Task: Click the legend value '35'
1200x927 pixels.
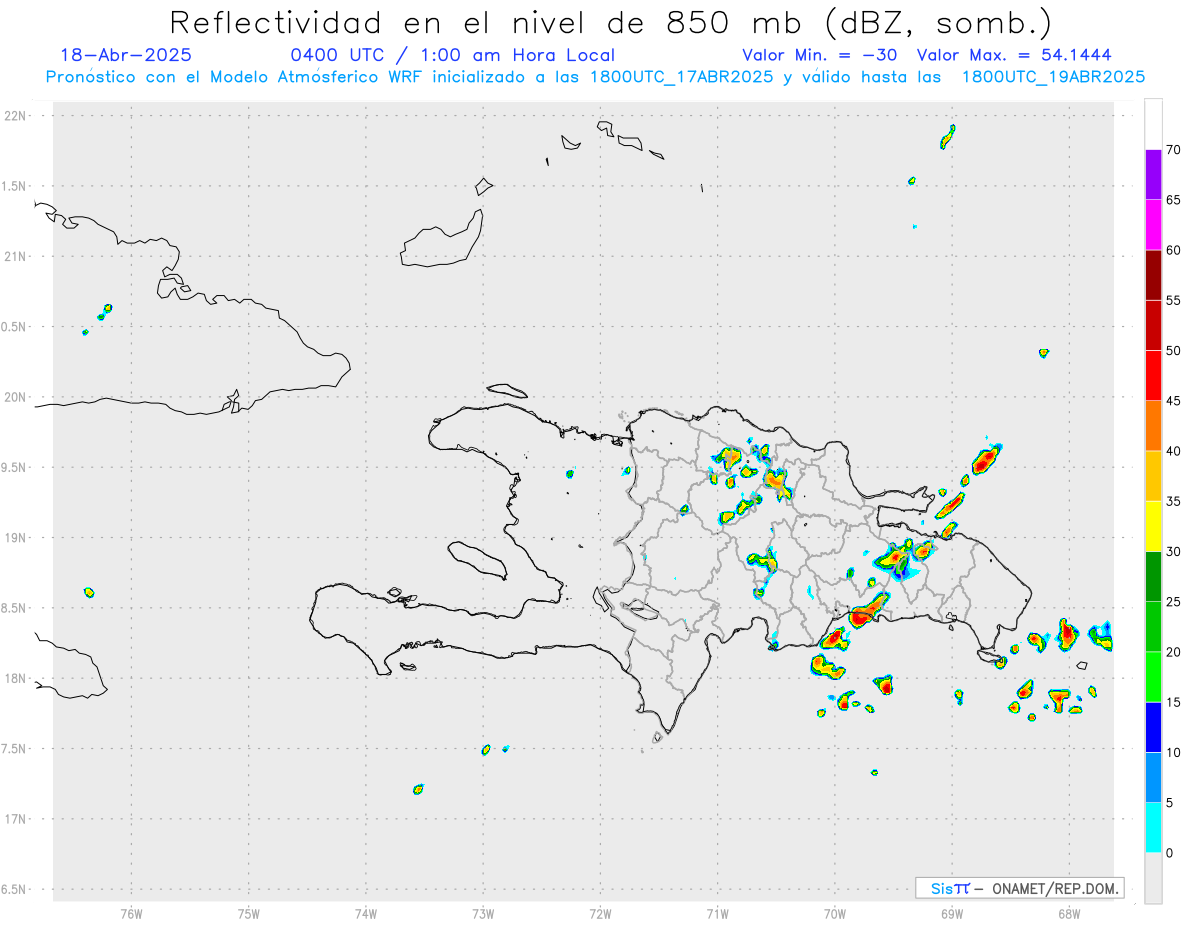Action: coord(1173,501)
